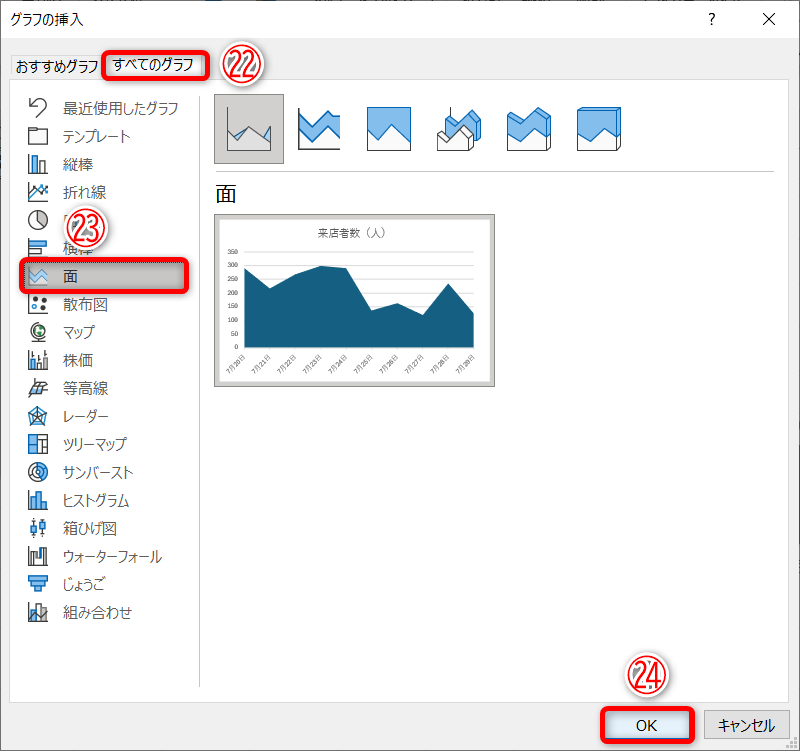Select マップ in chart type list

(79, 332)
